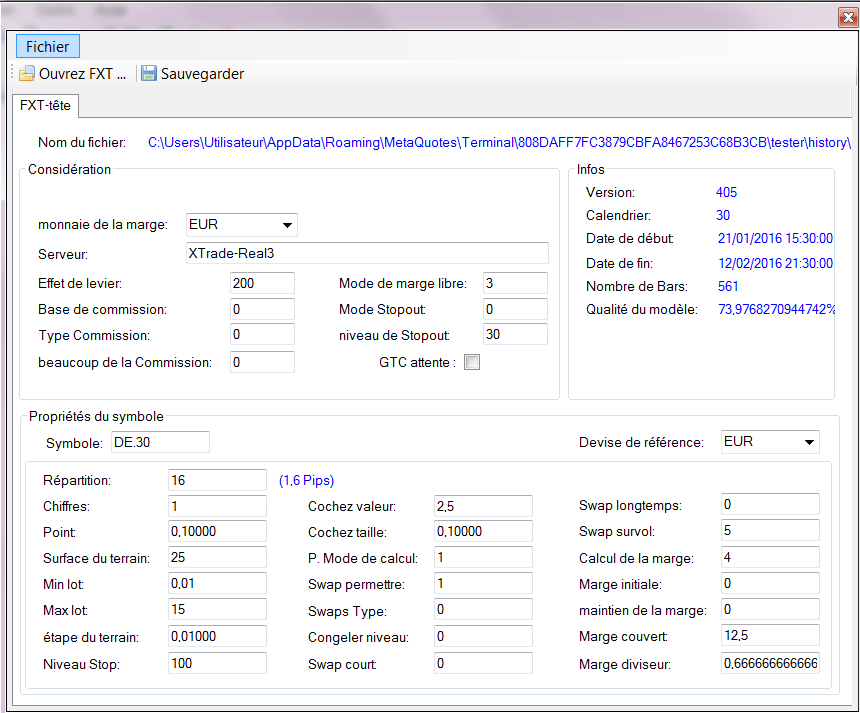Image resolution: width=860 pixels, height=713 pixels.
Task: Click the Serveur field containing XTrade-Real3
Action: [x=367, y=253]
